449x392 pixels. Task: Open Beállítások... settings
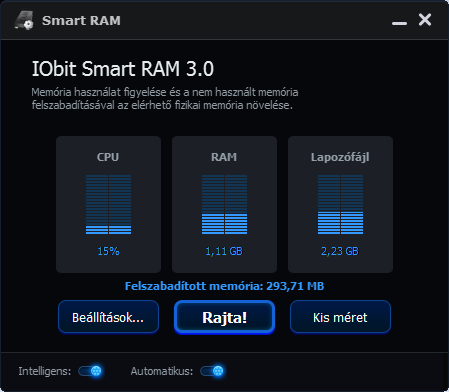coord(108,317)
